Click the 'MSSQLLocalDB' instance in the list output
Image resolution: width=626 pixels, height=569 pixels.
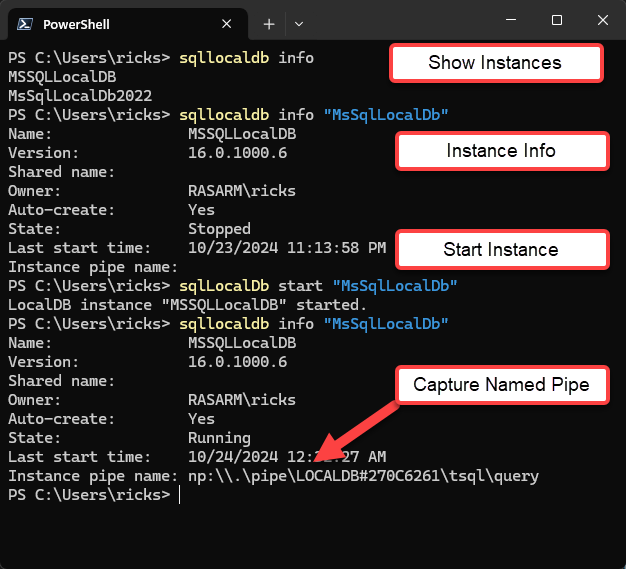click(x=62, y=77)
